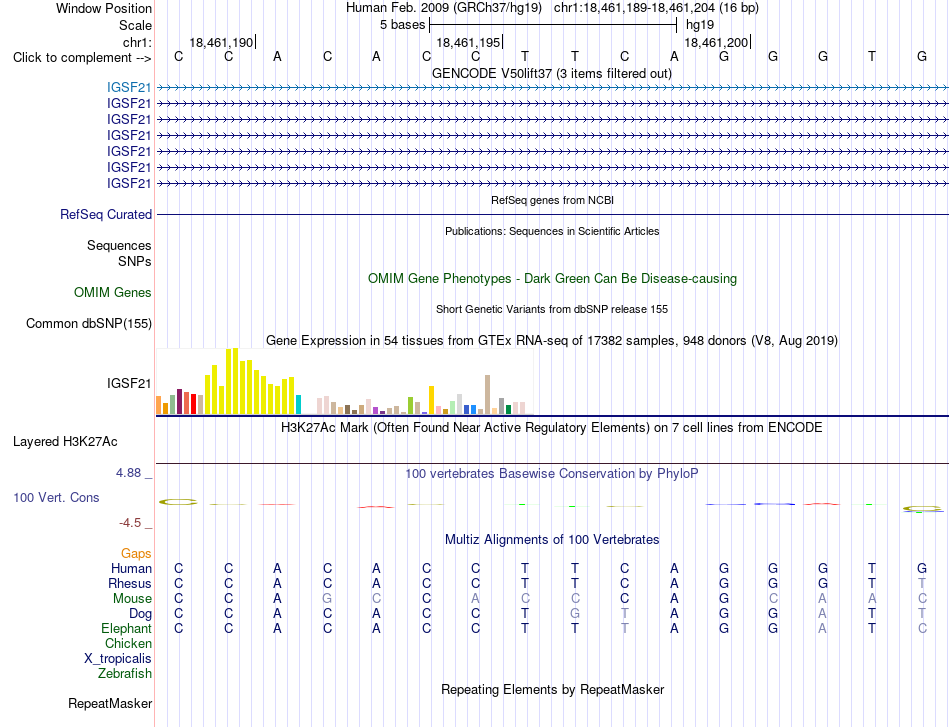Viewport: 950px width, 727px height.
Task: Click the Scale label on the ruler
Action: (135, 25)
